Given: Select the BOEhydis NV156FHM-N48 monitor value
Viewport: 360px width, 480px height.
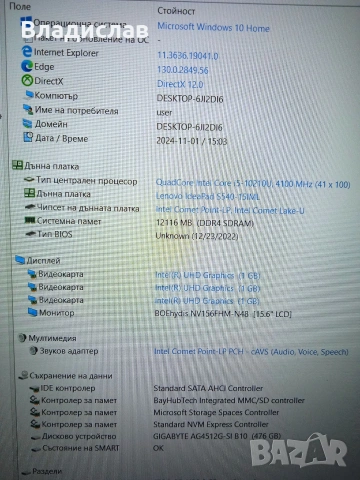Looking at the screenshot, I should click(223, 314).
